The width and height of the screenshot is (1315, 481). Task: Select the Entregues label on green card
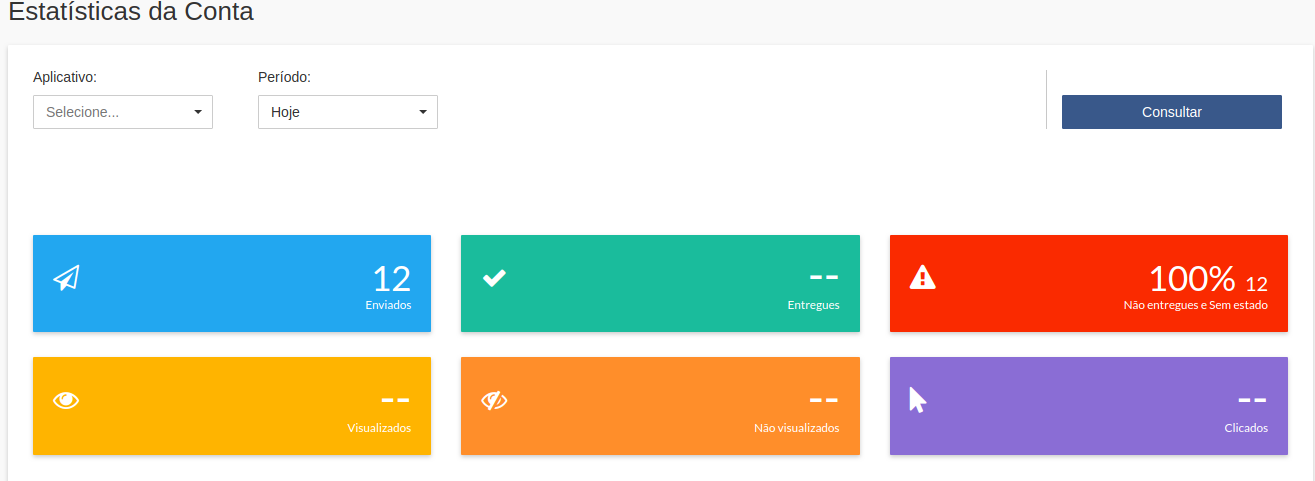pyautogui.click(x=813, y=305)
